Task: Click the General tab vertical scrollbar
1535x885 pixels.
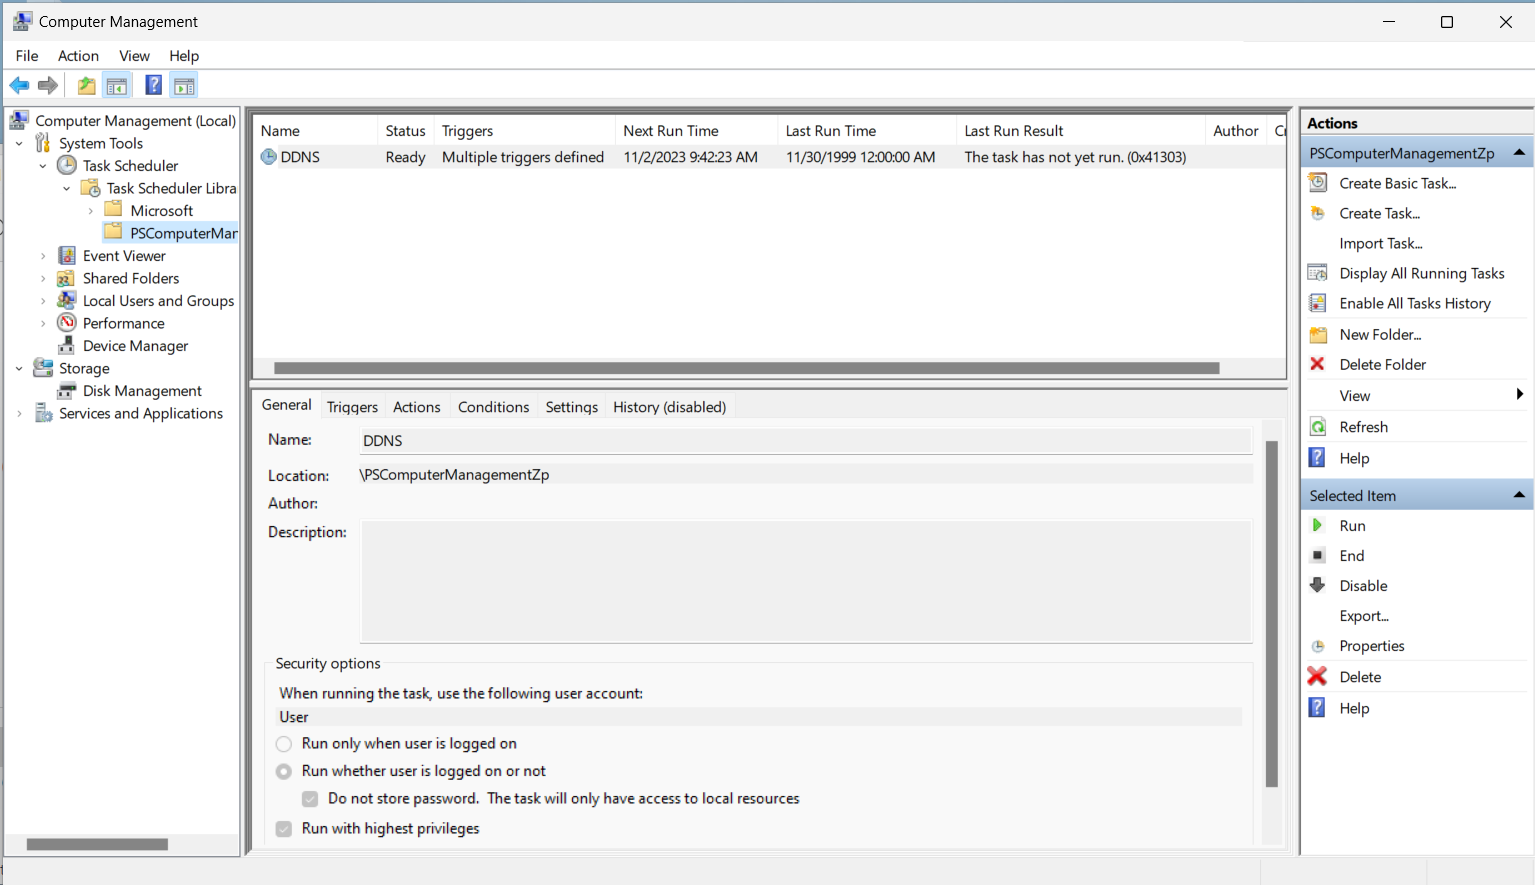Action: (x=1272, y=614)
